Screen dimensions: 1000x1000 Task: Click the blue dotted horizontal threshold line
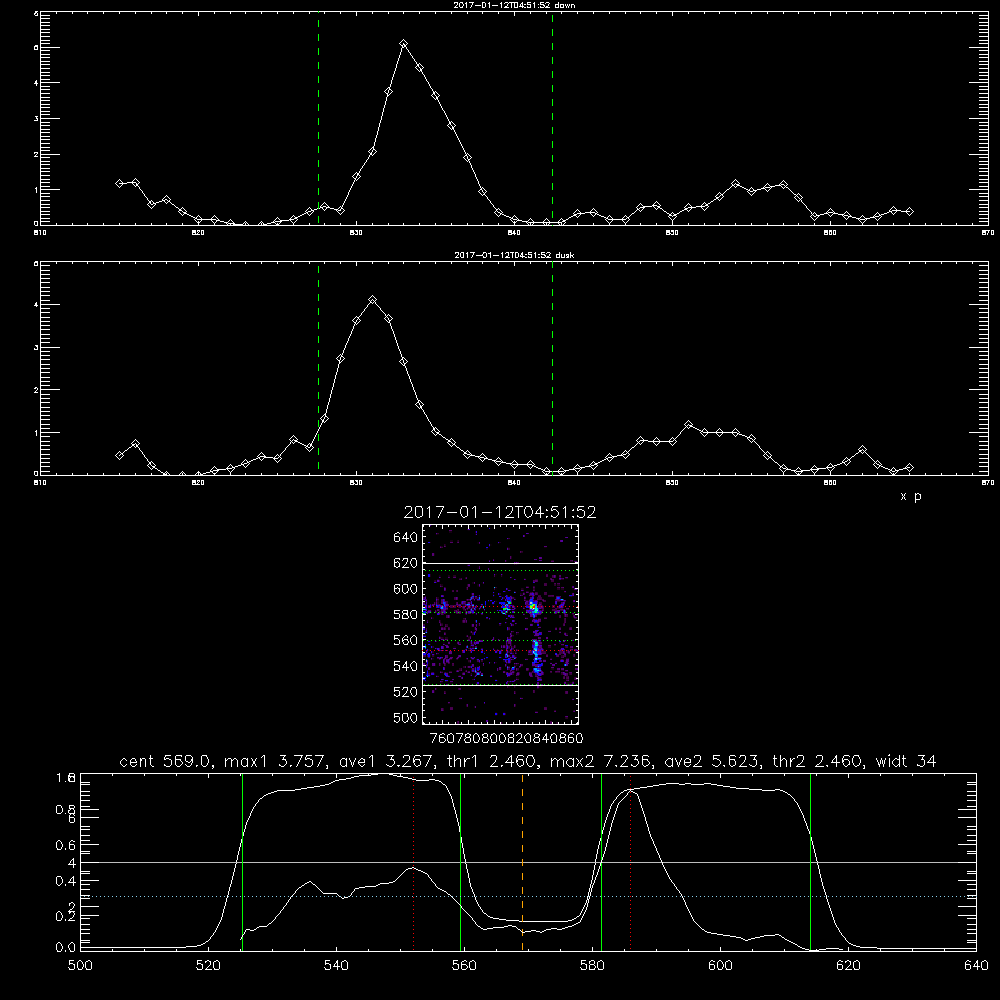pyautogui.click(x=528, y=897)
